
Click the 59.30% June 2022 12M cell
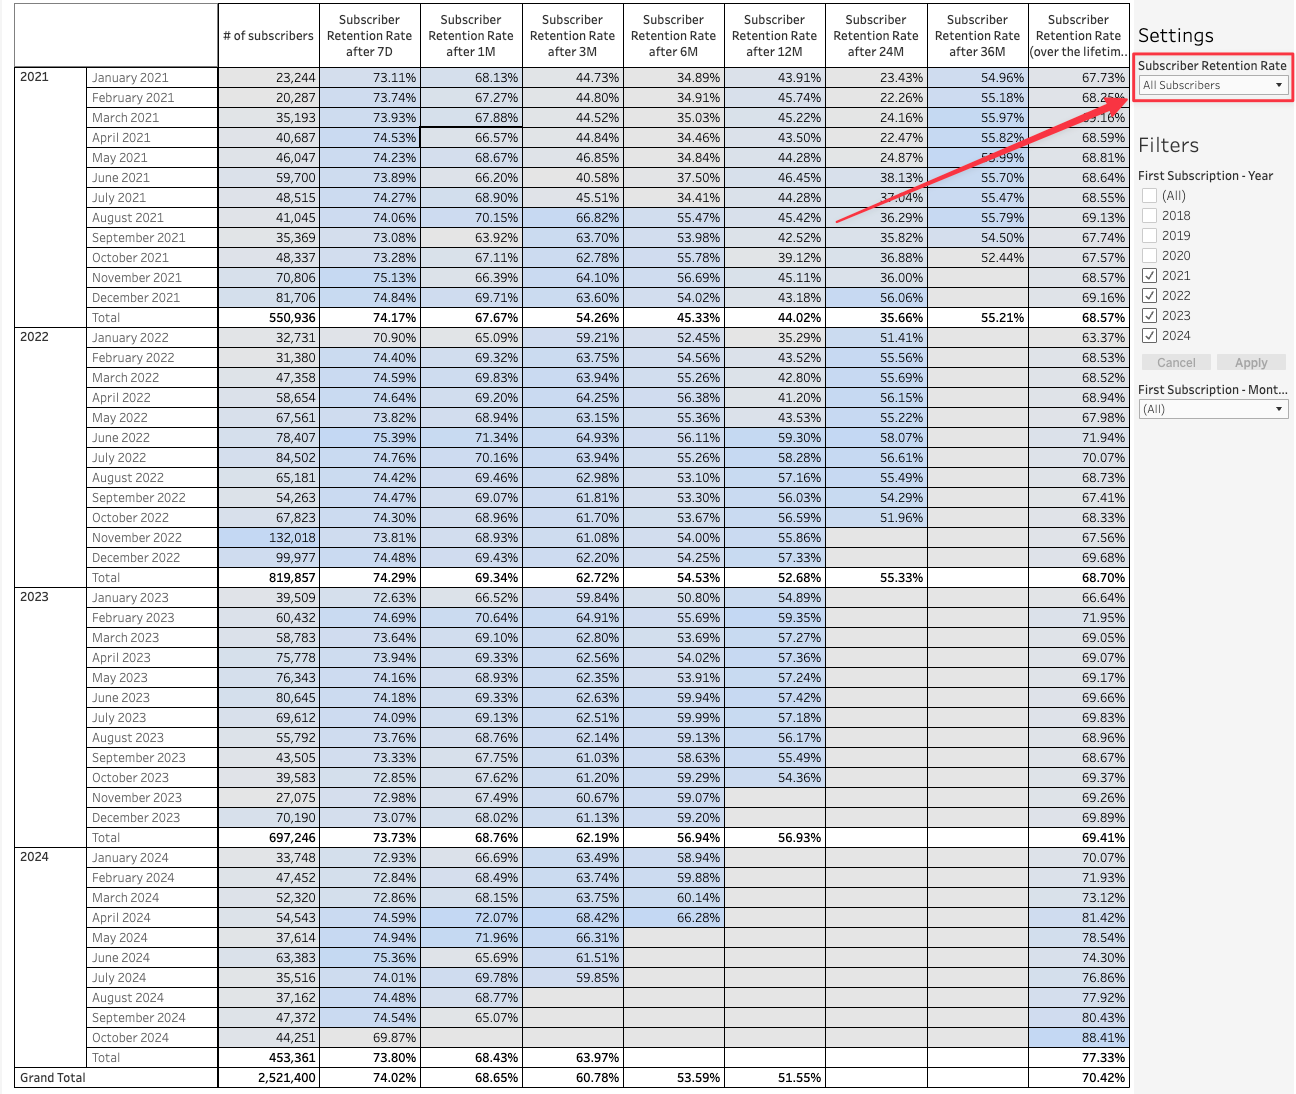[x=775, y=438]
